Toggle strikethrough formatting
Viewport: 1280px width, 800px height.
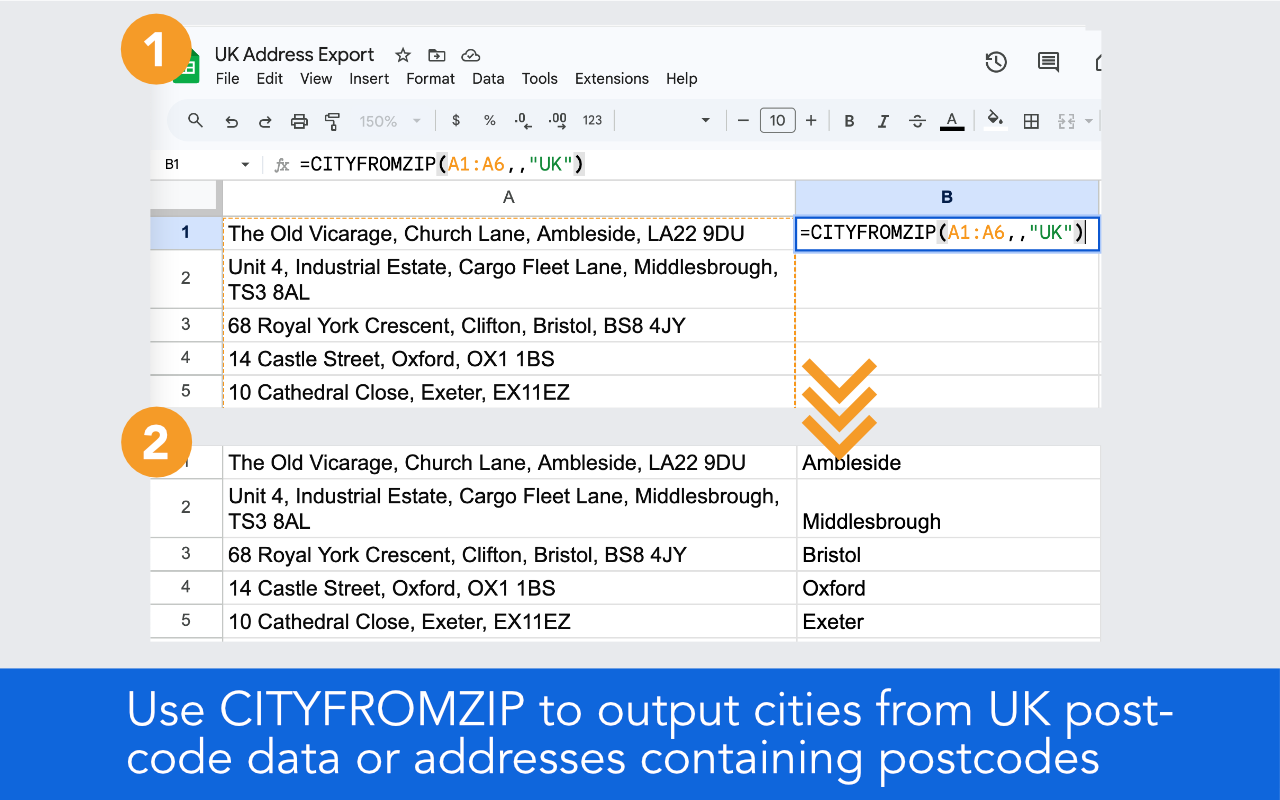click(917, 121)
